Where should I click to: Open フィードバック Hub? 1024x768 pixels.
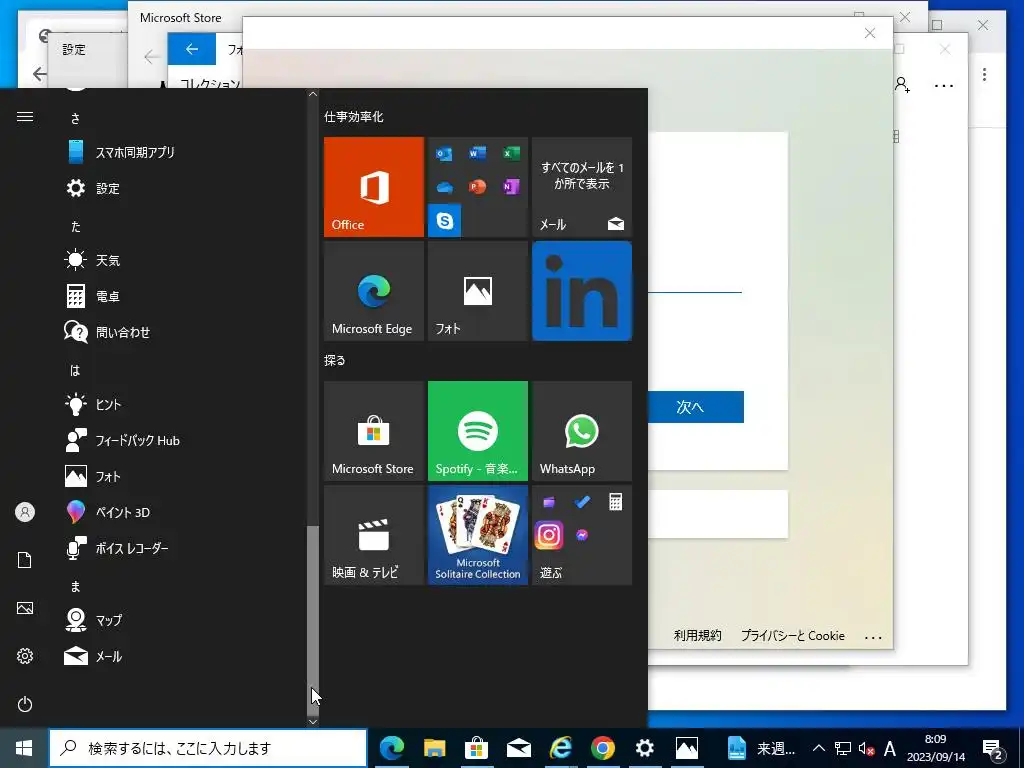click(x=183, y=440)
